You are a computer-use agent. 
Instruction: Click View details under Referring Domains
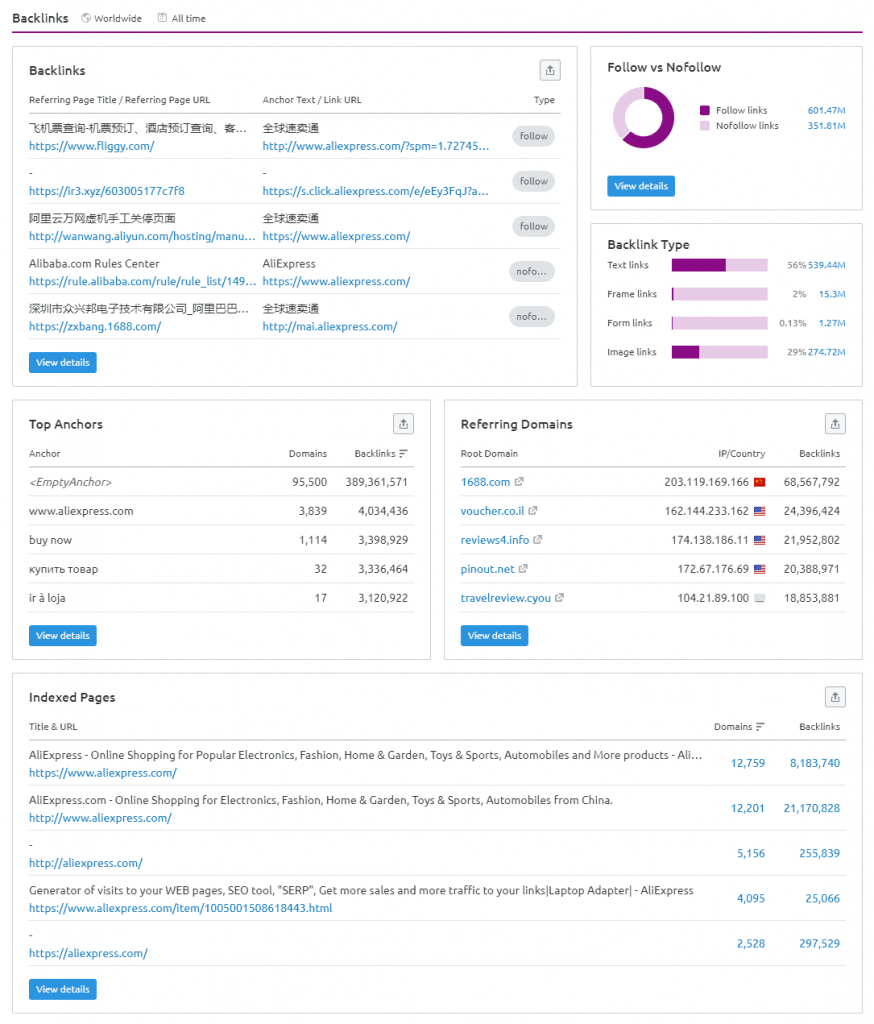494,635
